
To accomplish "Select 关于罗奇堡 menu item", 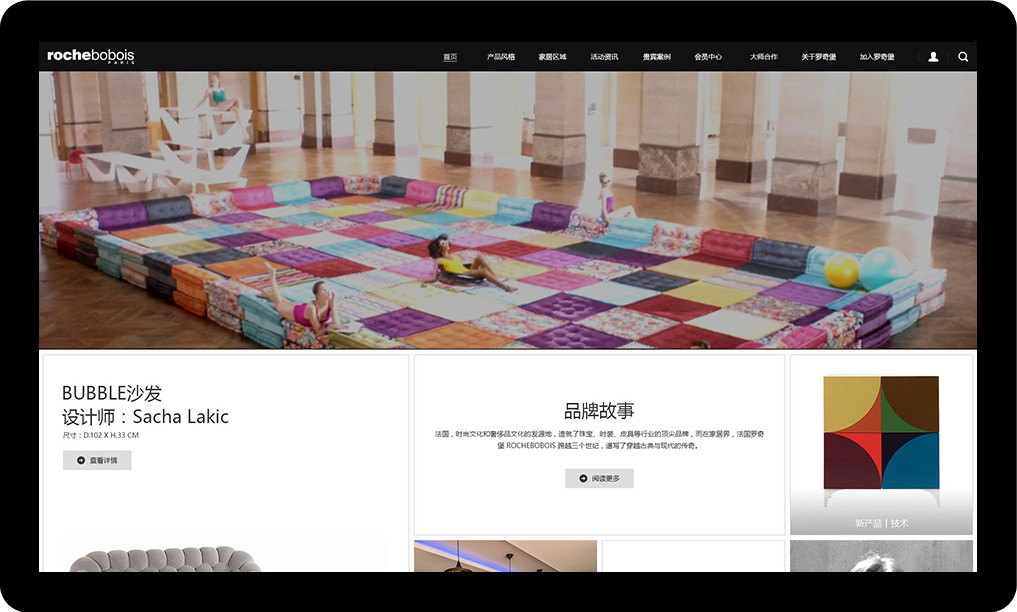I will coord(818,57).
